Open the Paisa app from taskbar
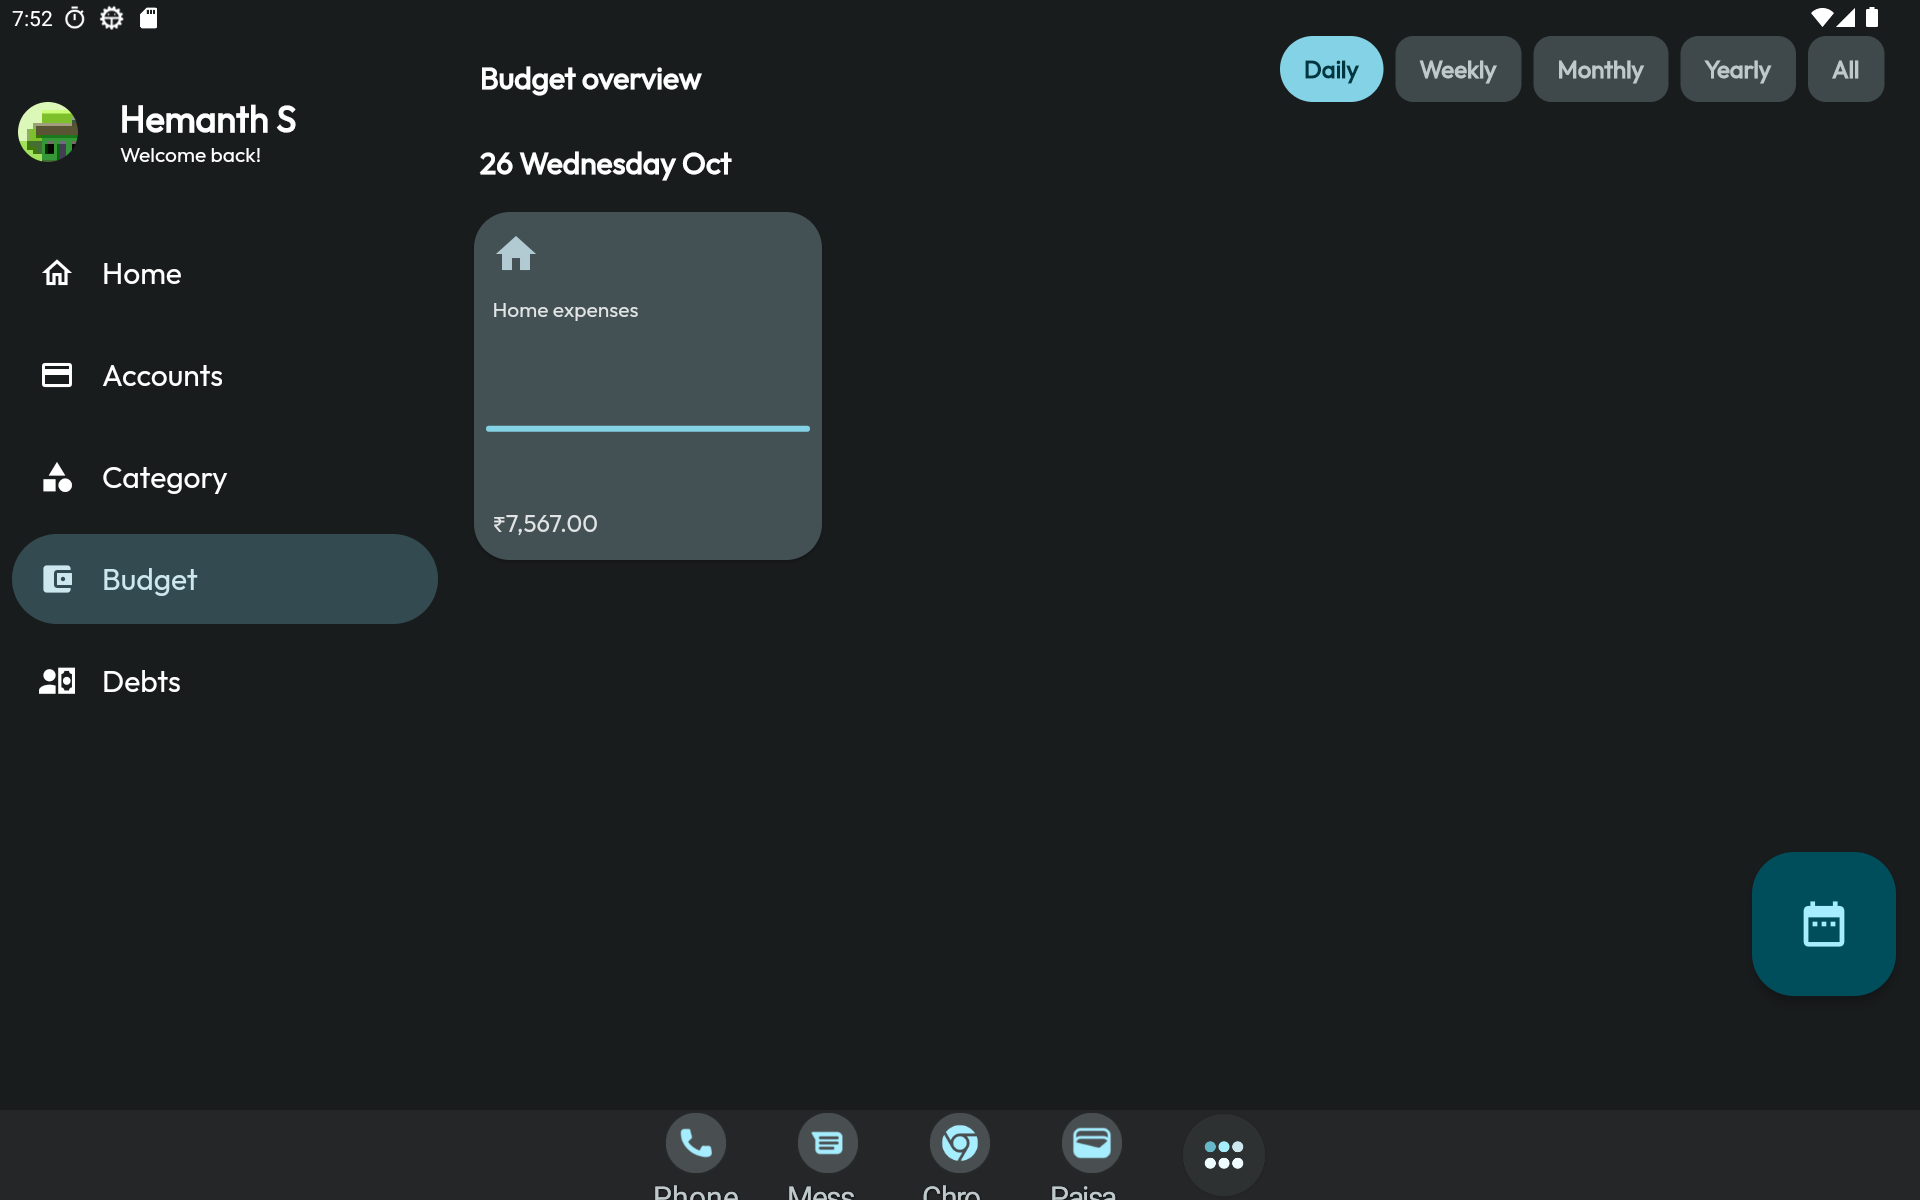 (1091, 1143)
